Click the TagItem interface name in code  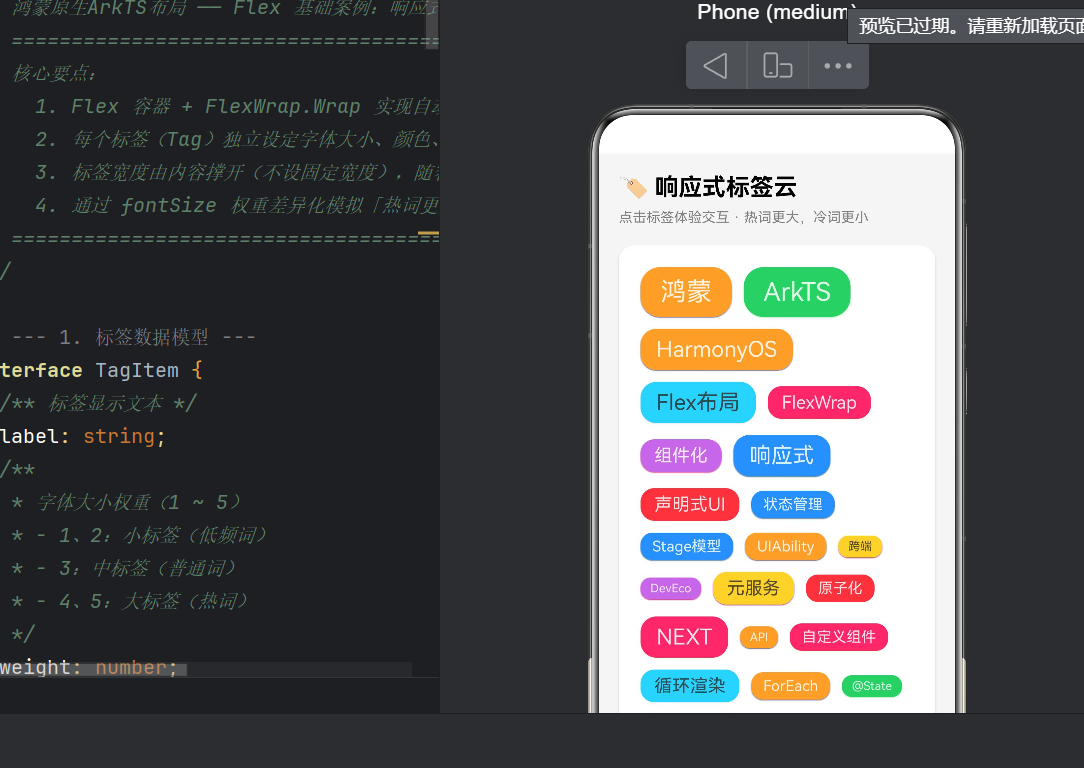click(x=137, y=370)
